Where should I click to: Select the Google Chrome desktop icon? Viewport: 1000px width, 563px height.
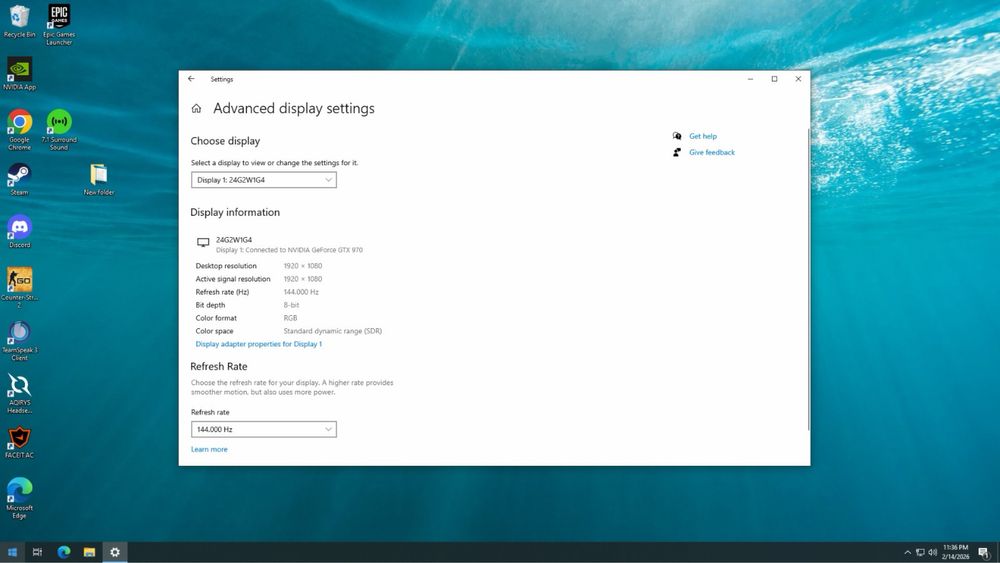coord(20,129)
